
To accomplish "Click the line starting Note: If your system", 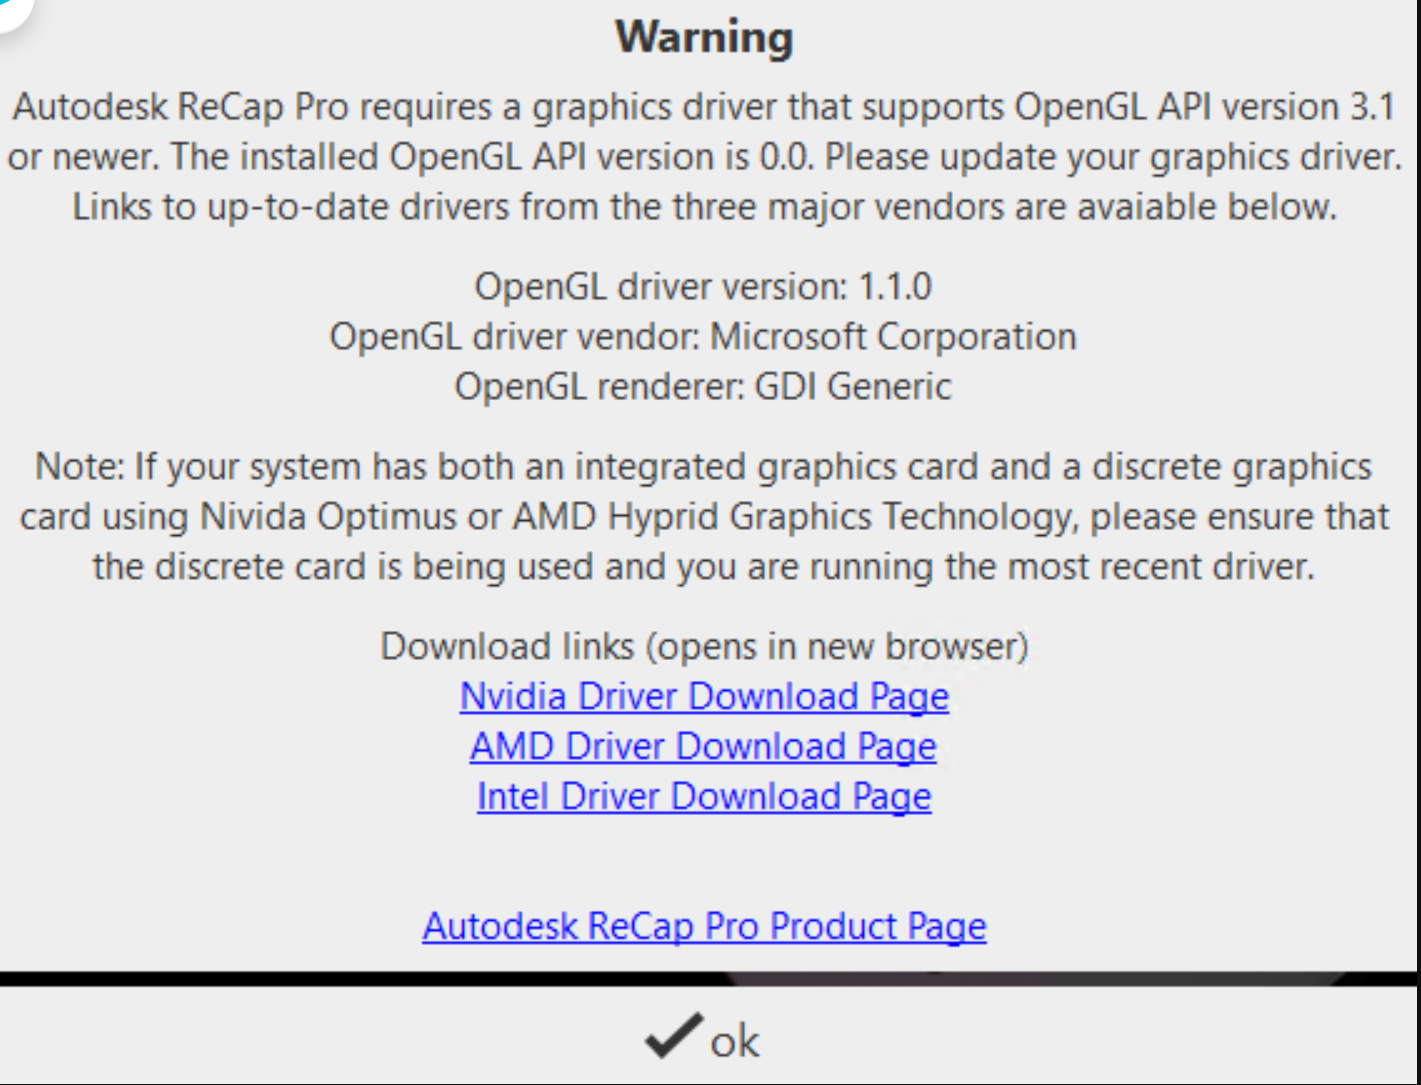I will tap(704, 467).
